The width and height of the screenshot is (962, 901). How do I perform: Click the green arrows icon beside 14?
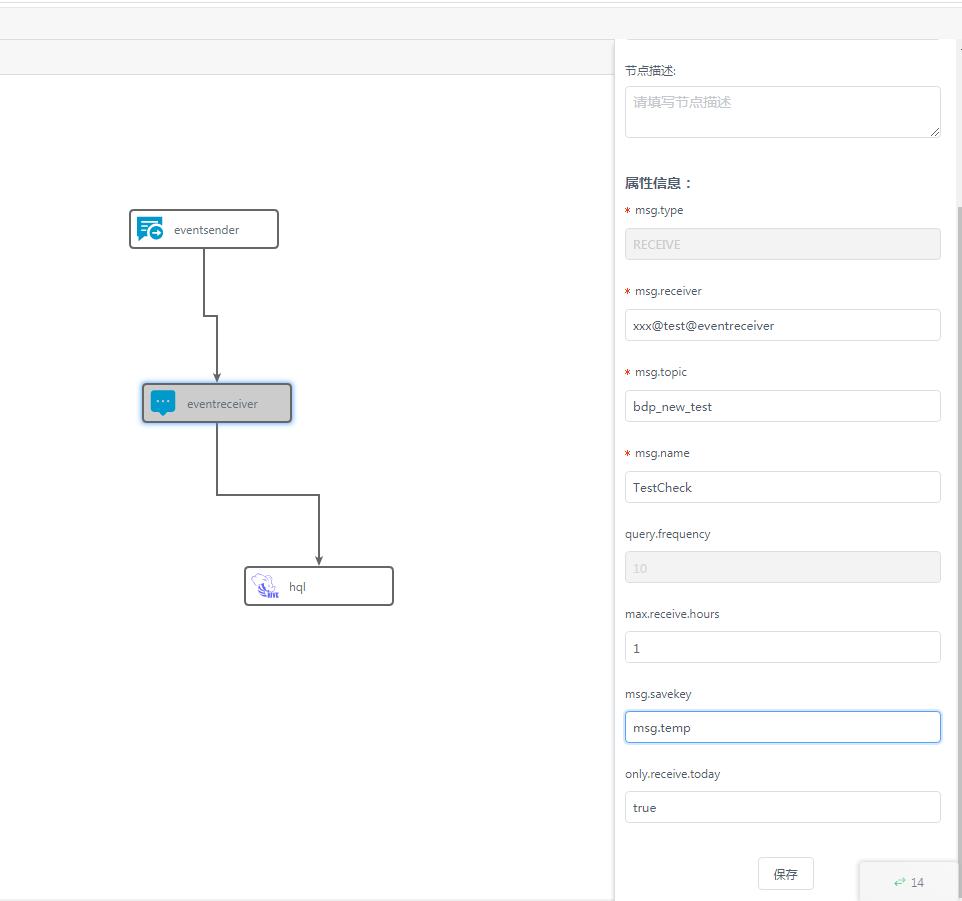(x=899, y=882)
